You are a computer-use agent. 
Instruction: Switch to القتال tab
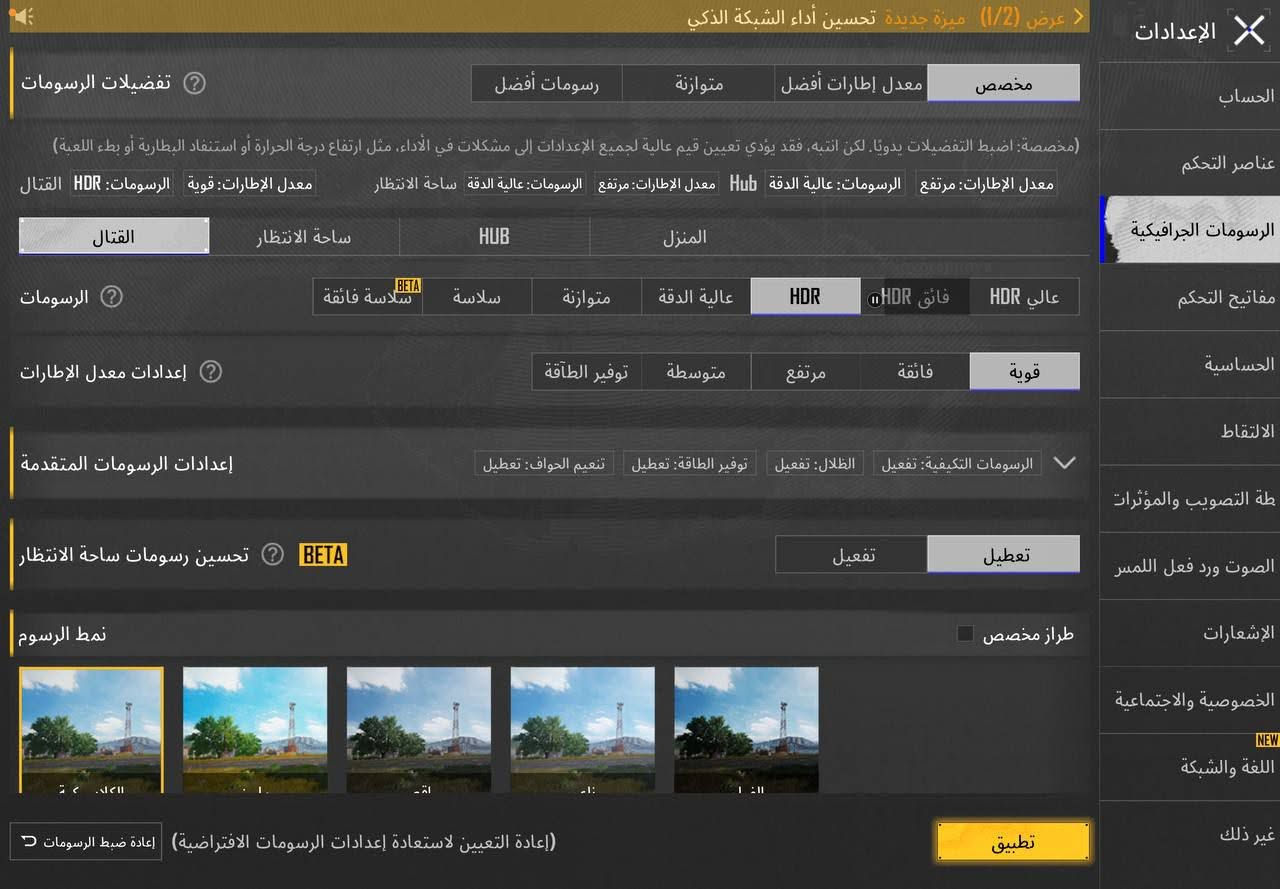(114, 237)
